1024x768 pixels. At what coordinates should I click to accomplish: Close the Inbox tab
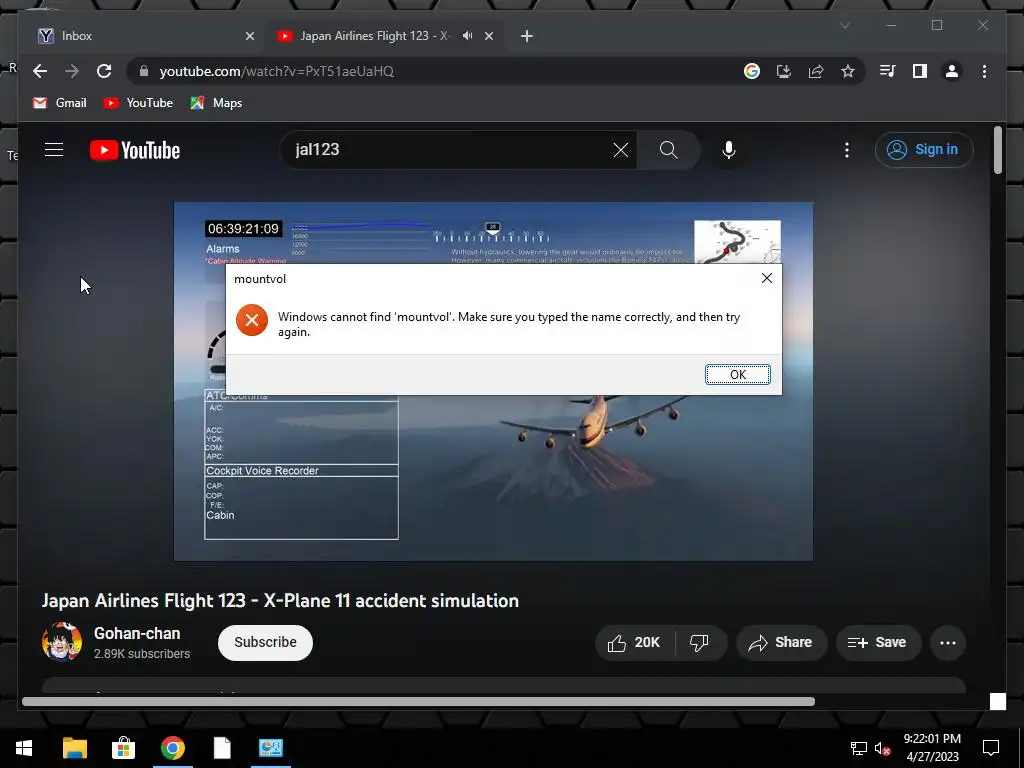pos(249,36)
